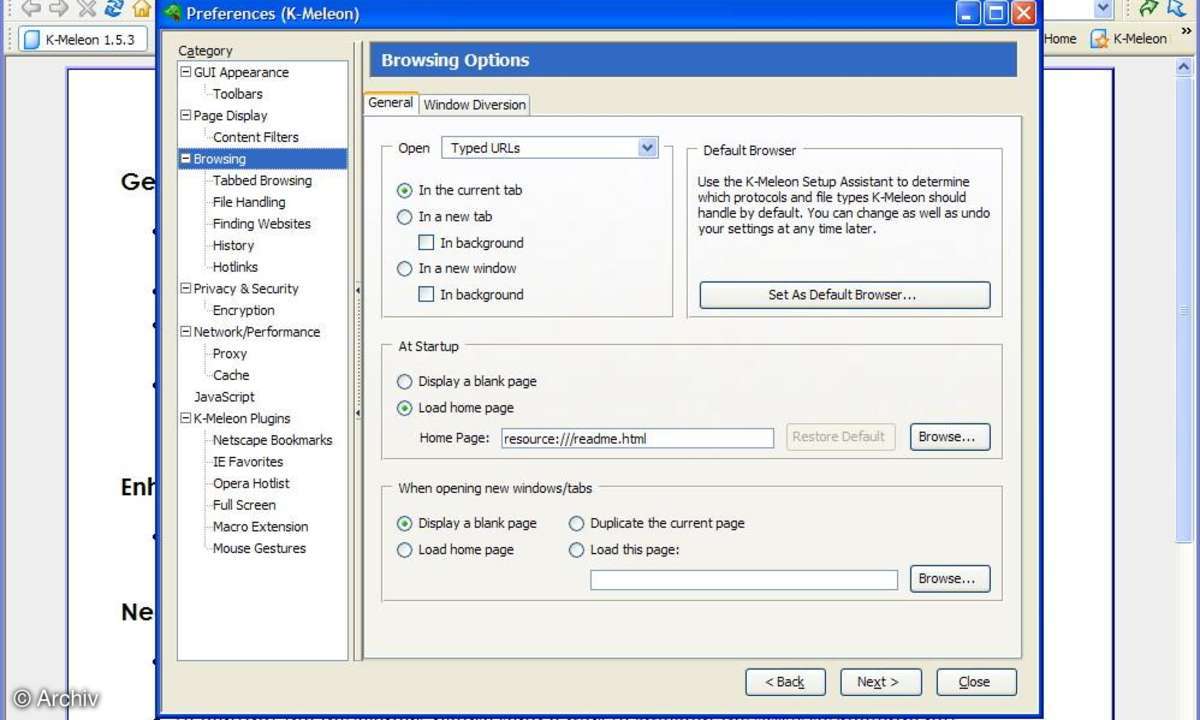The image size is (1200, 720).
Task: Select the General tab
Action: pos(390,103)
